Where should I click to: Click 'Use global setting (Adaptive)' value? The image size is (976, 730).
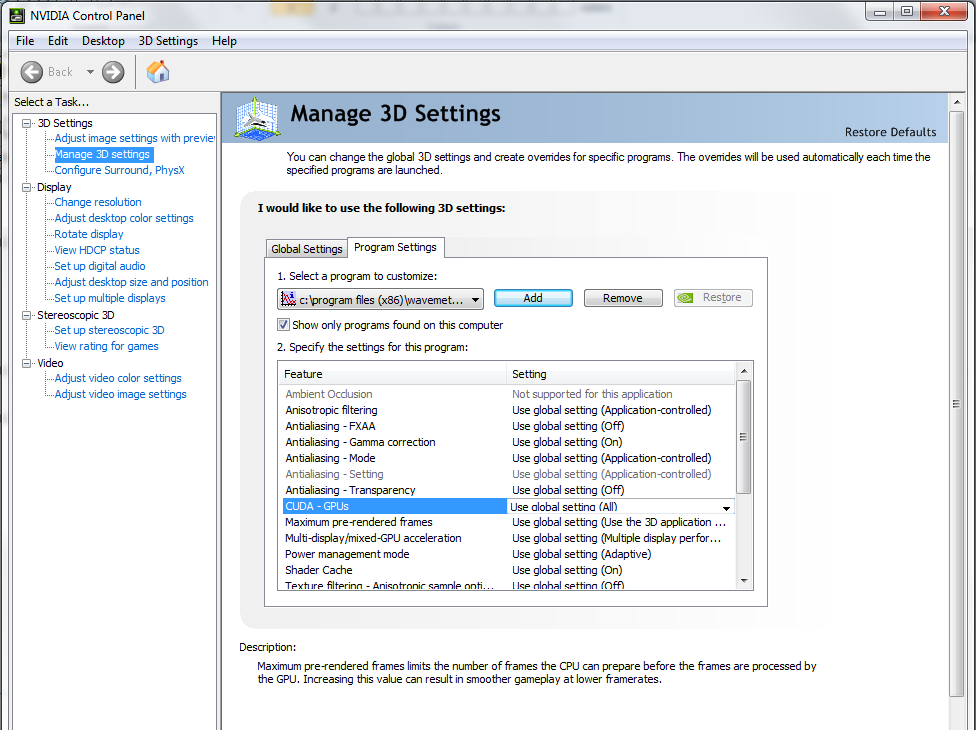(581, 555)
